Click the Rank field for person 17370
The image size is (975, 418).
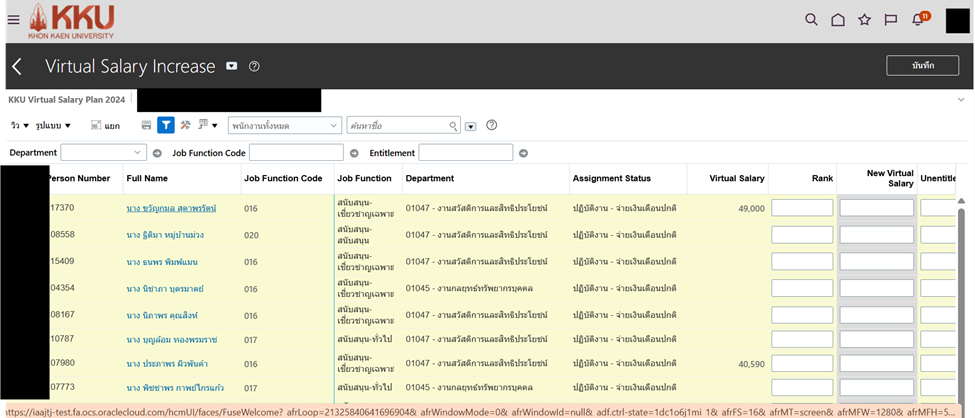coord(801,208)
